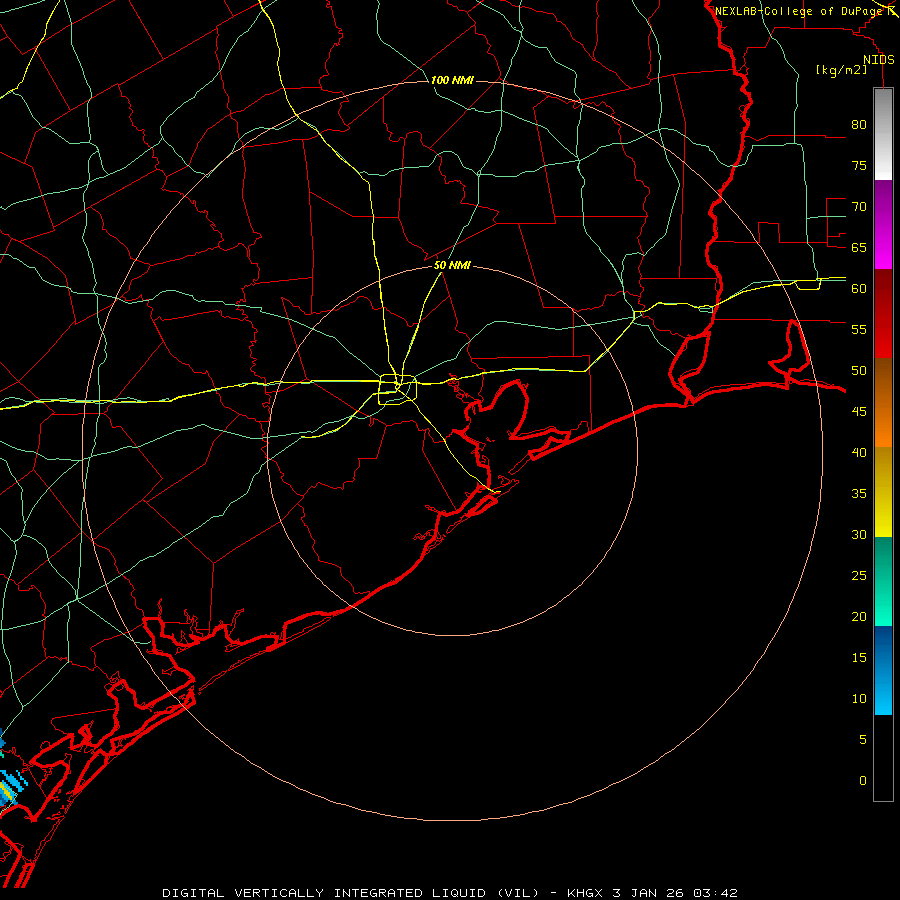Select the "25" value on the scale
The height and width of the screenshot is (900, 900).
[x=859, y=575]
